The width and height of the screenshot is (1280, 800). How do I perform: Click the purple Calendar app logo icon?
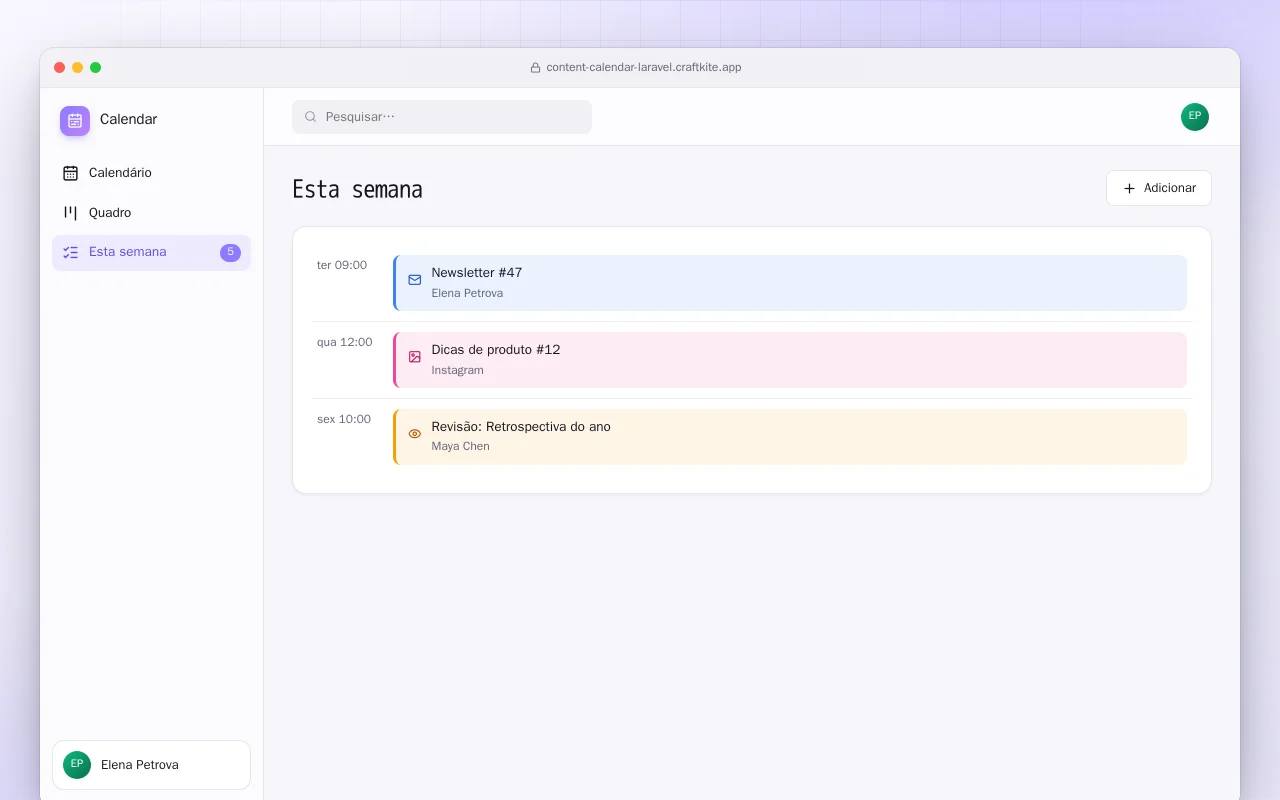[x=75, y=121]
